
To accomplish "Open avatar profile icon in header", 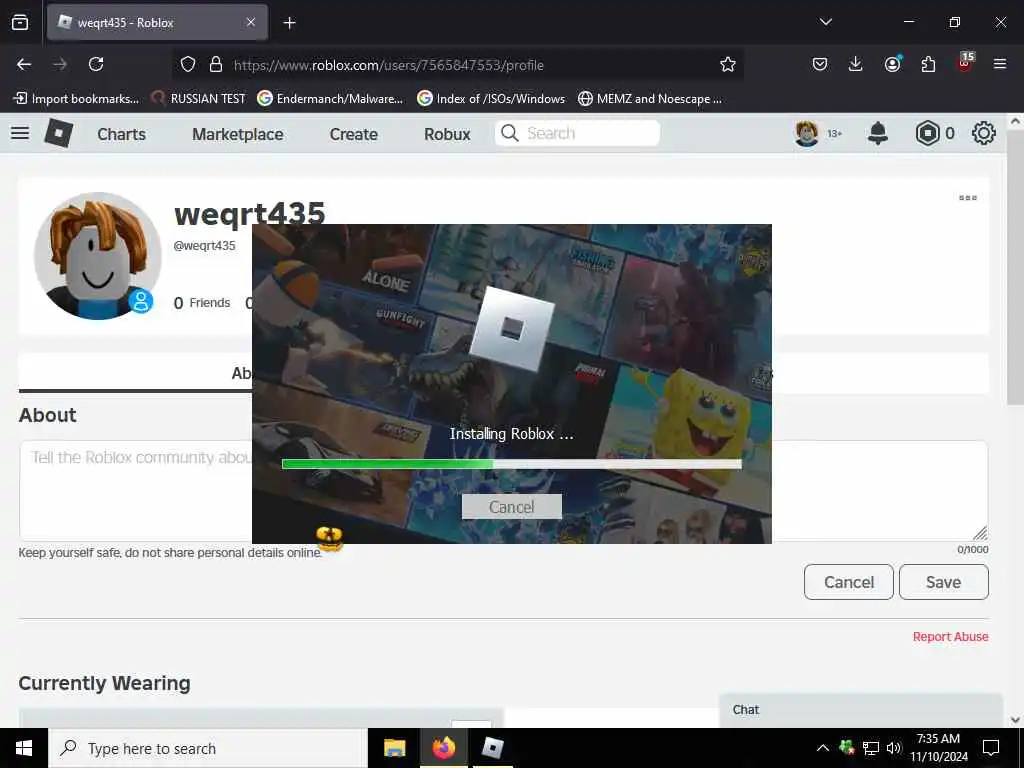I will [807, 133].
